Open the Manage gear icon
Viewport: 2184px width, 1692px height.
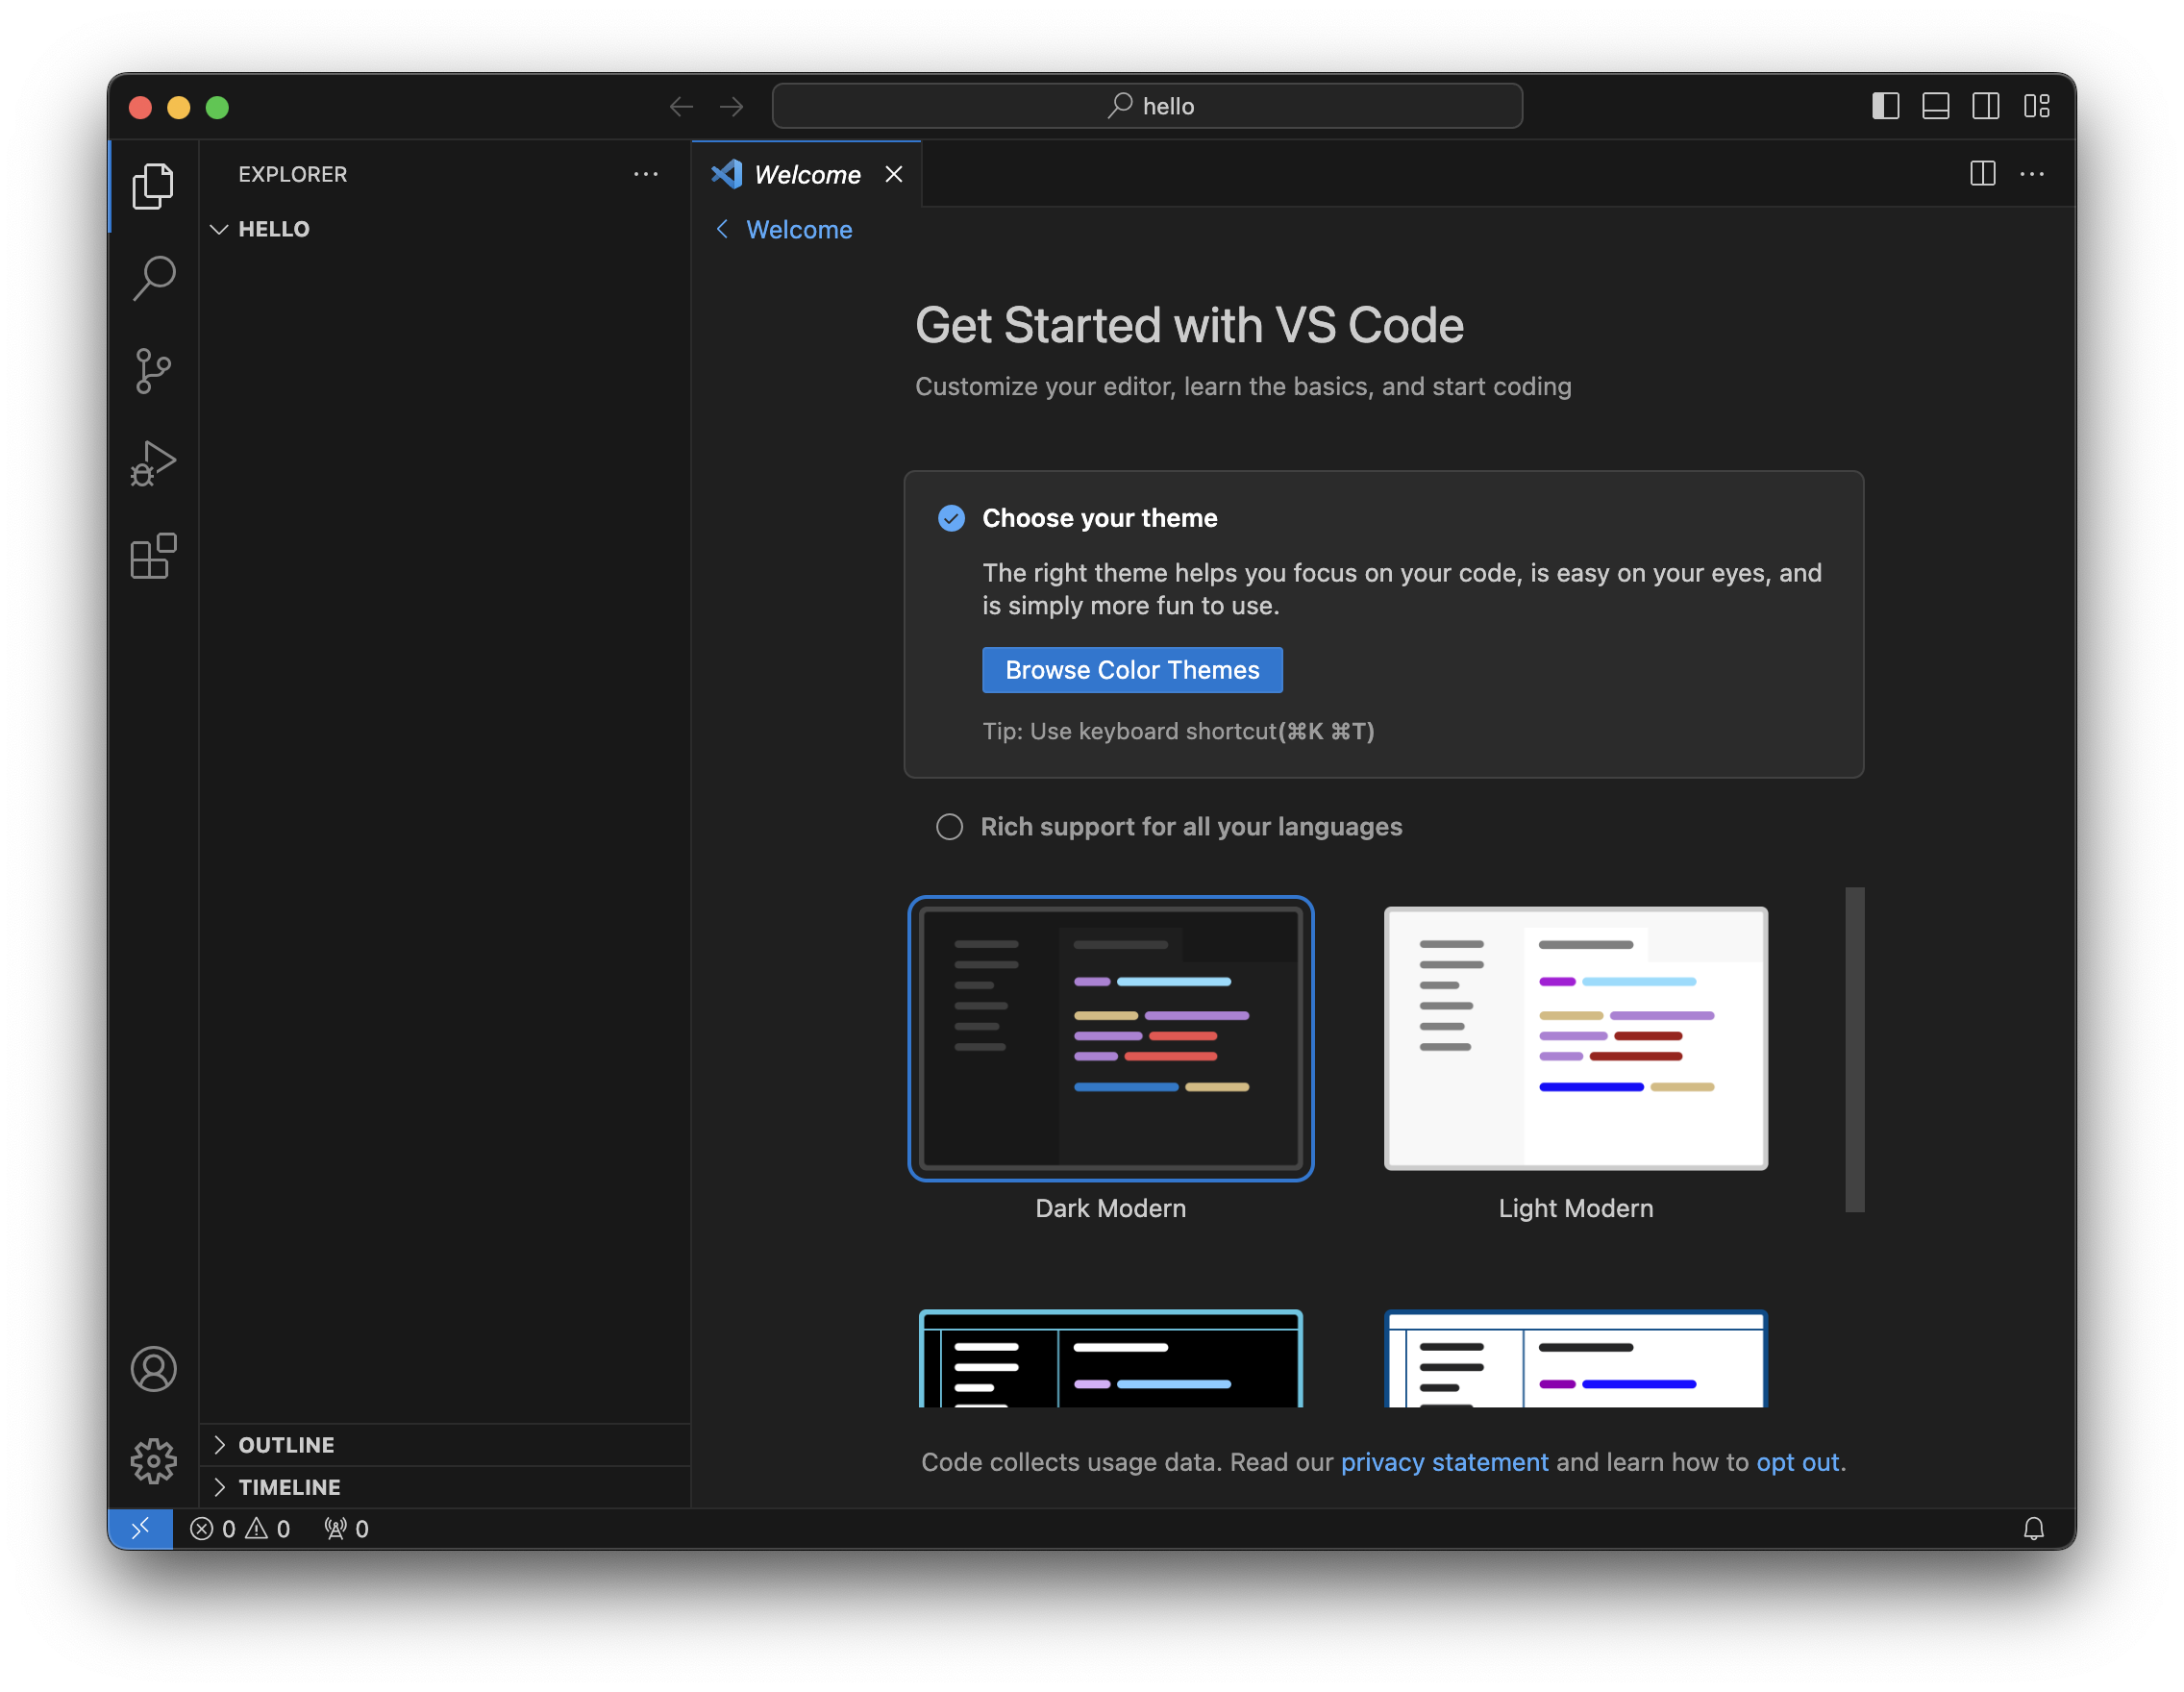(x=153, y=1461)
